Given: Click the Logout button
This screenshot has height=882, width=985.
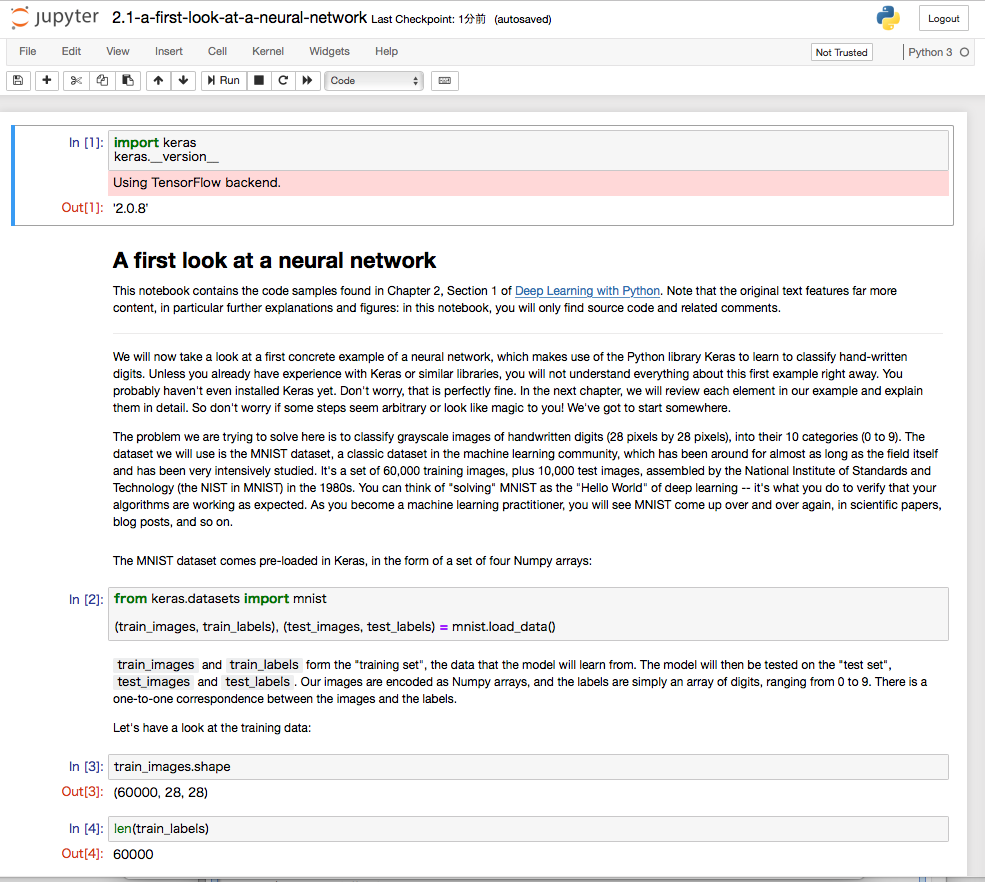Looking at the screenshot, I should [943, 18].
